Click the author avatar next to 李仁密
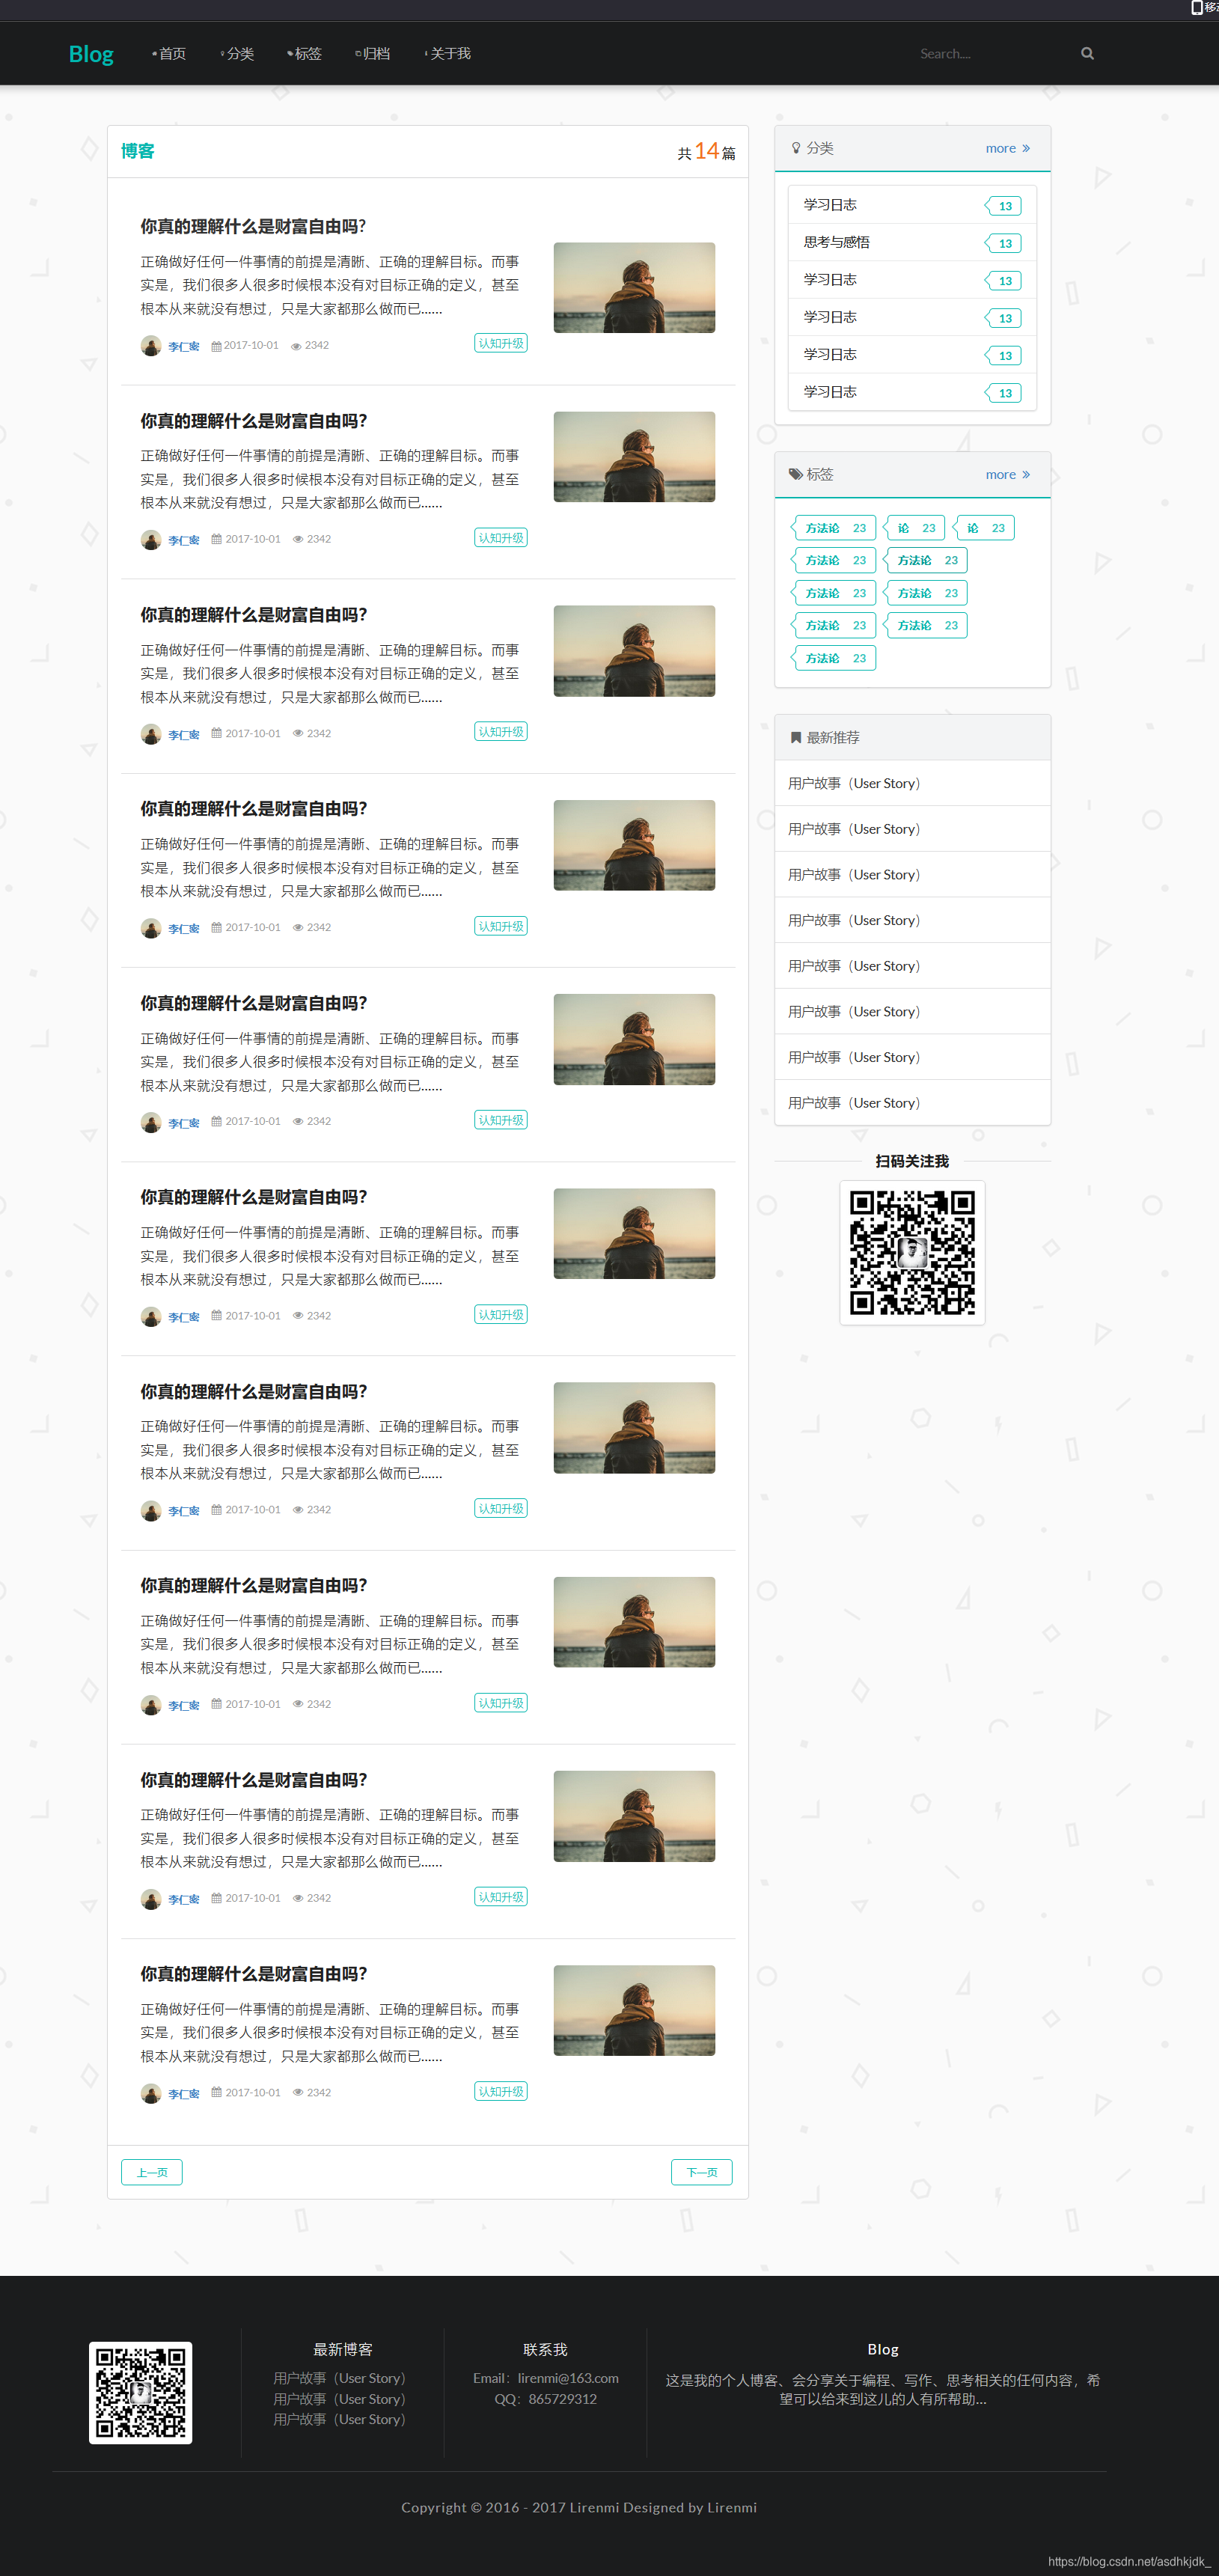This screenshot has height=2576, width=1219. pos(151,345)
